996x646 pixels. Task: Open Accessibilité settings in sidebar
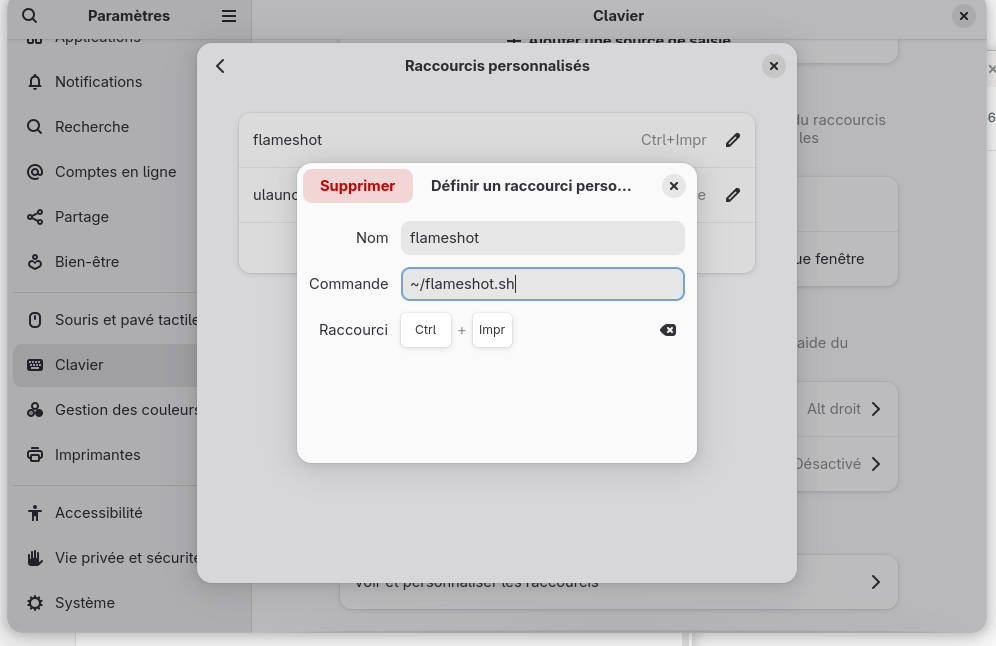98,513
